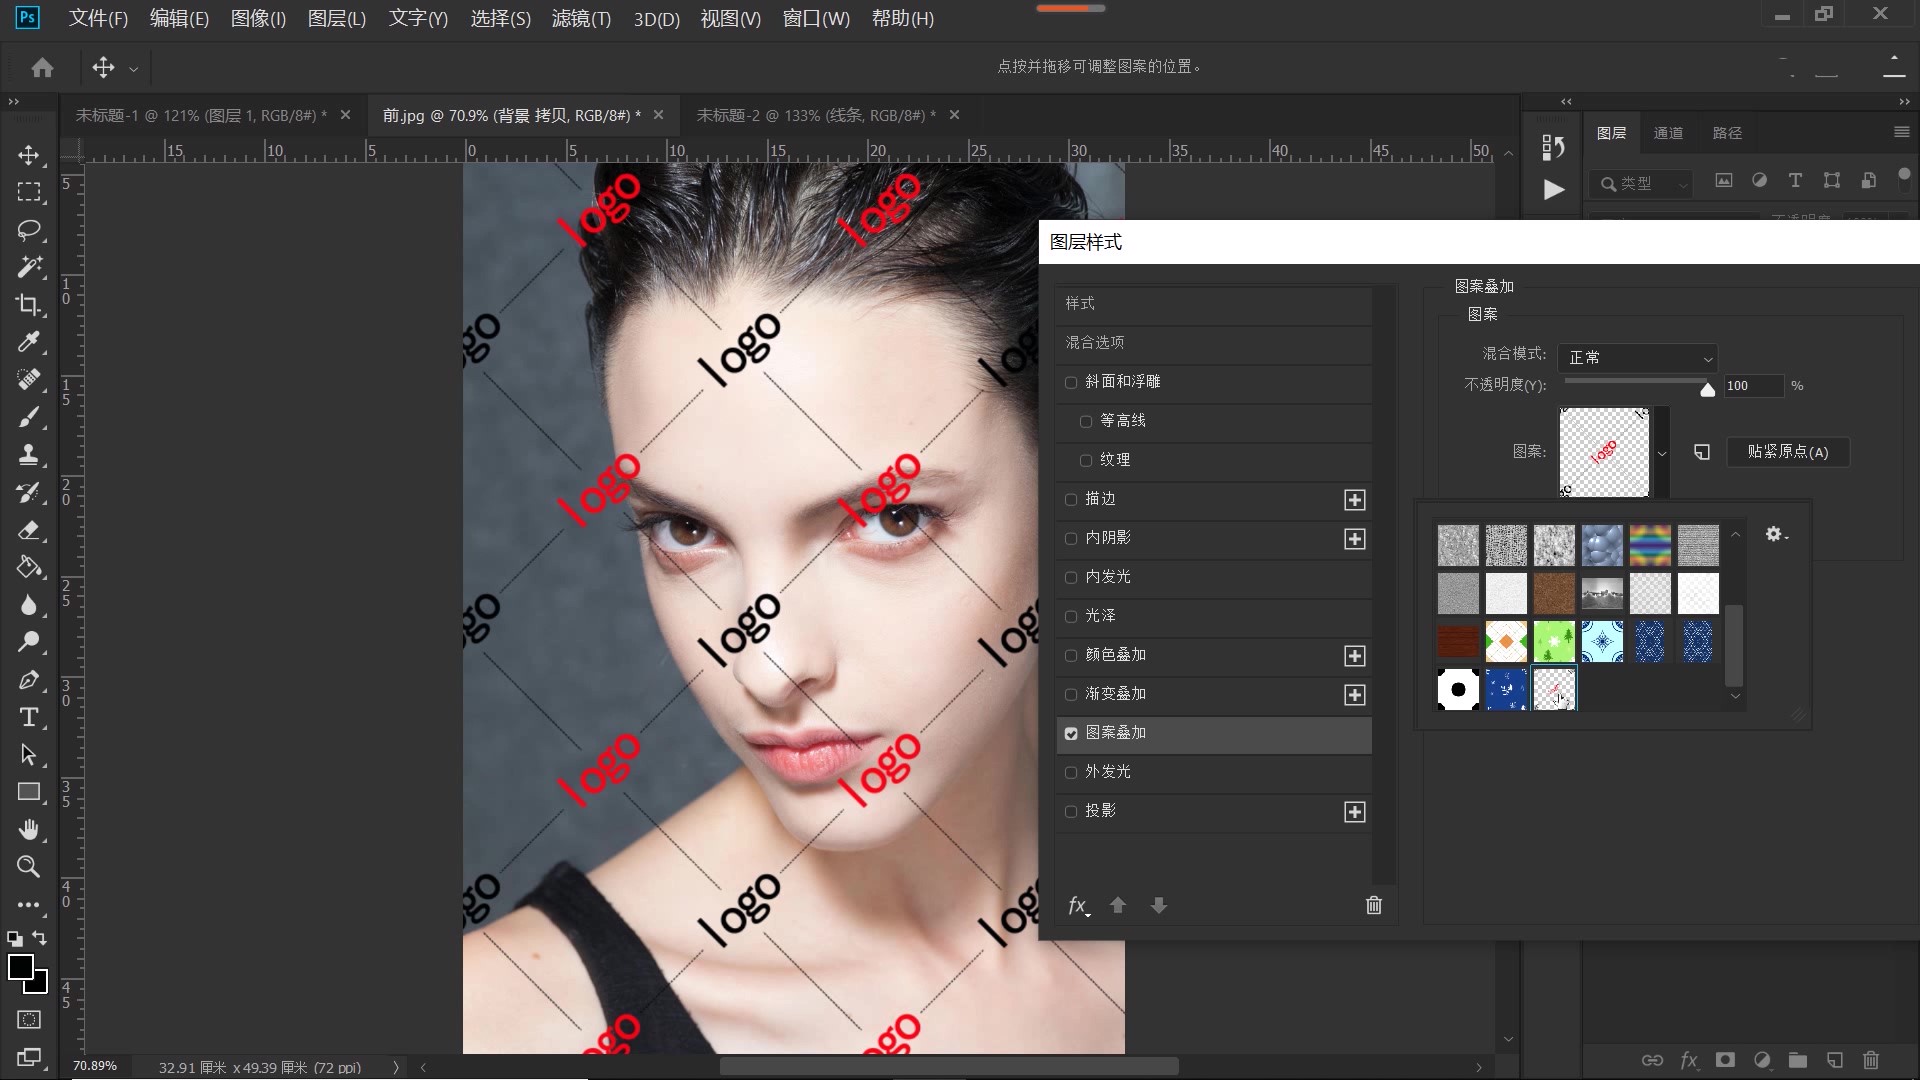The height and width of the screenshot is (1080, 1920).
Task: Switch to the 通道 tab
Action: point(1668,132)
